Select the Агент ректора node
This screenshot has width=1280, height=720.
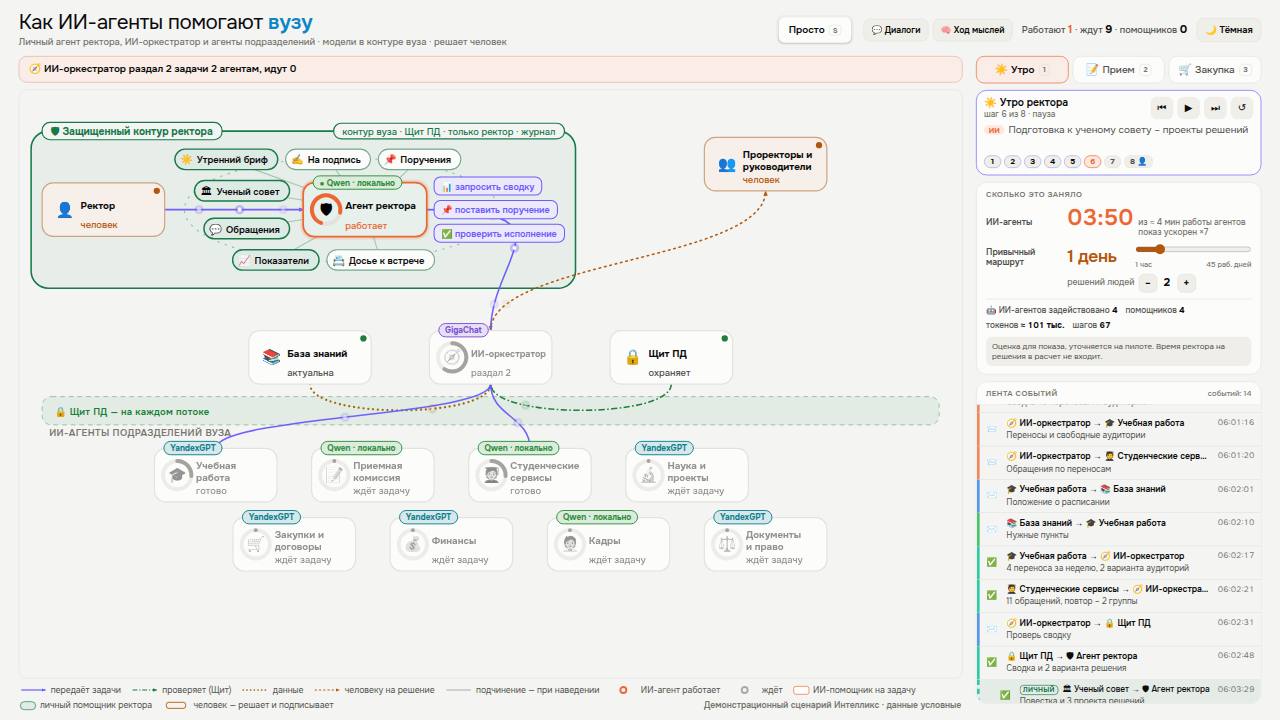[365, 209]
